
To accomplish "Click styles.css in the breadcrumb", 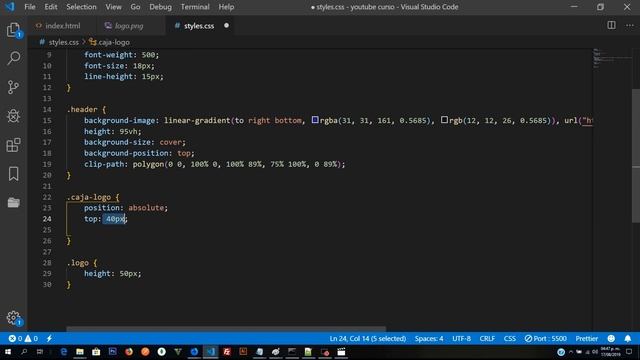I will click(x=63, y=42).
